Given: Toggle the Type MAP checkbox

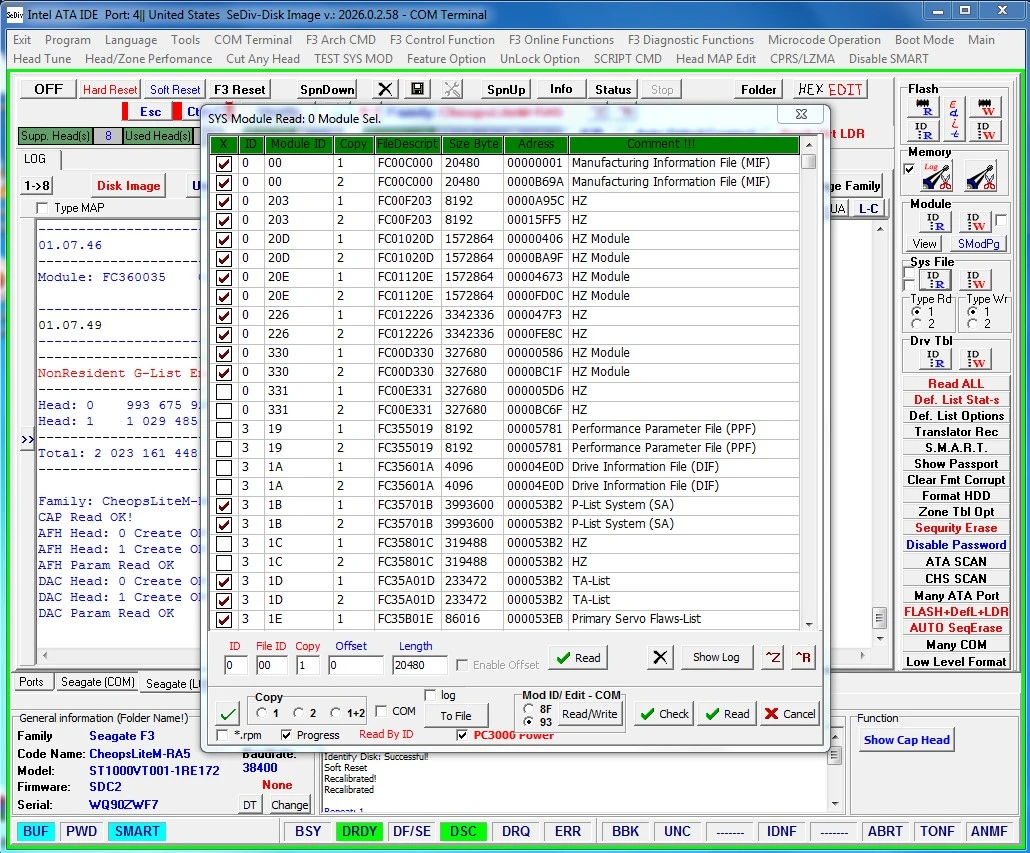Looking at the screenshot, I should (x=43, y=208).
